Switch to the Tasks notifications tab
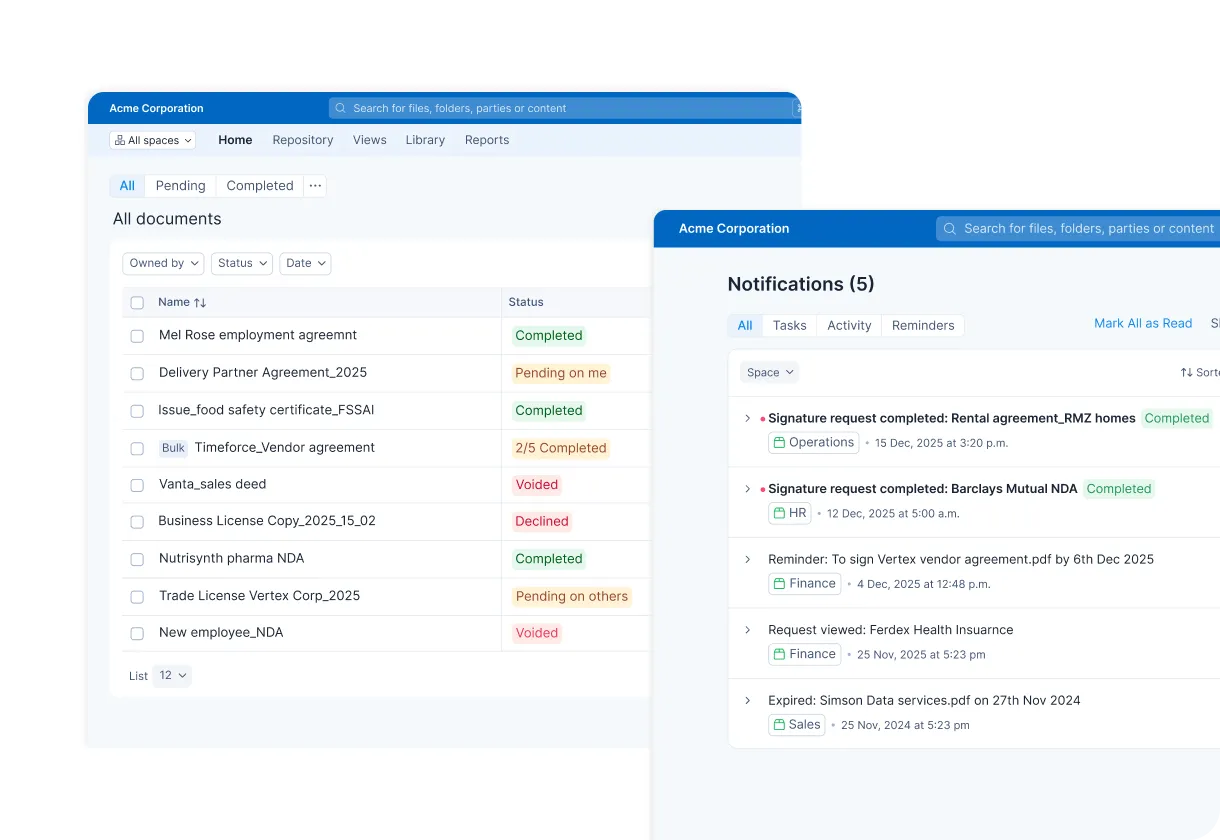Image resolution: width=1220 pixels, height=840 pixels. pyautogui.click(x=789, y=325)
